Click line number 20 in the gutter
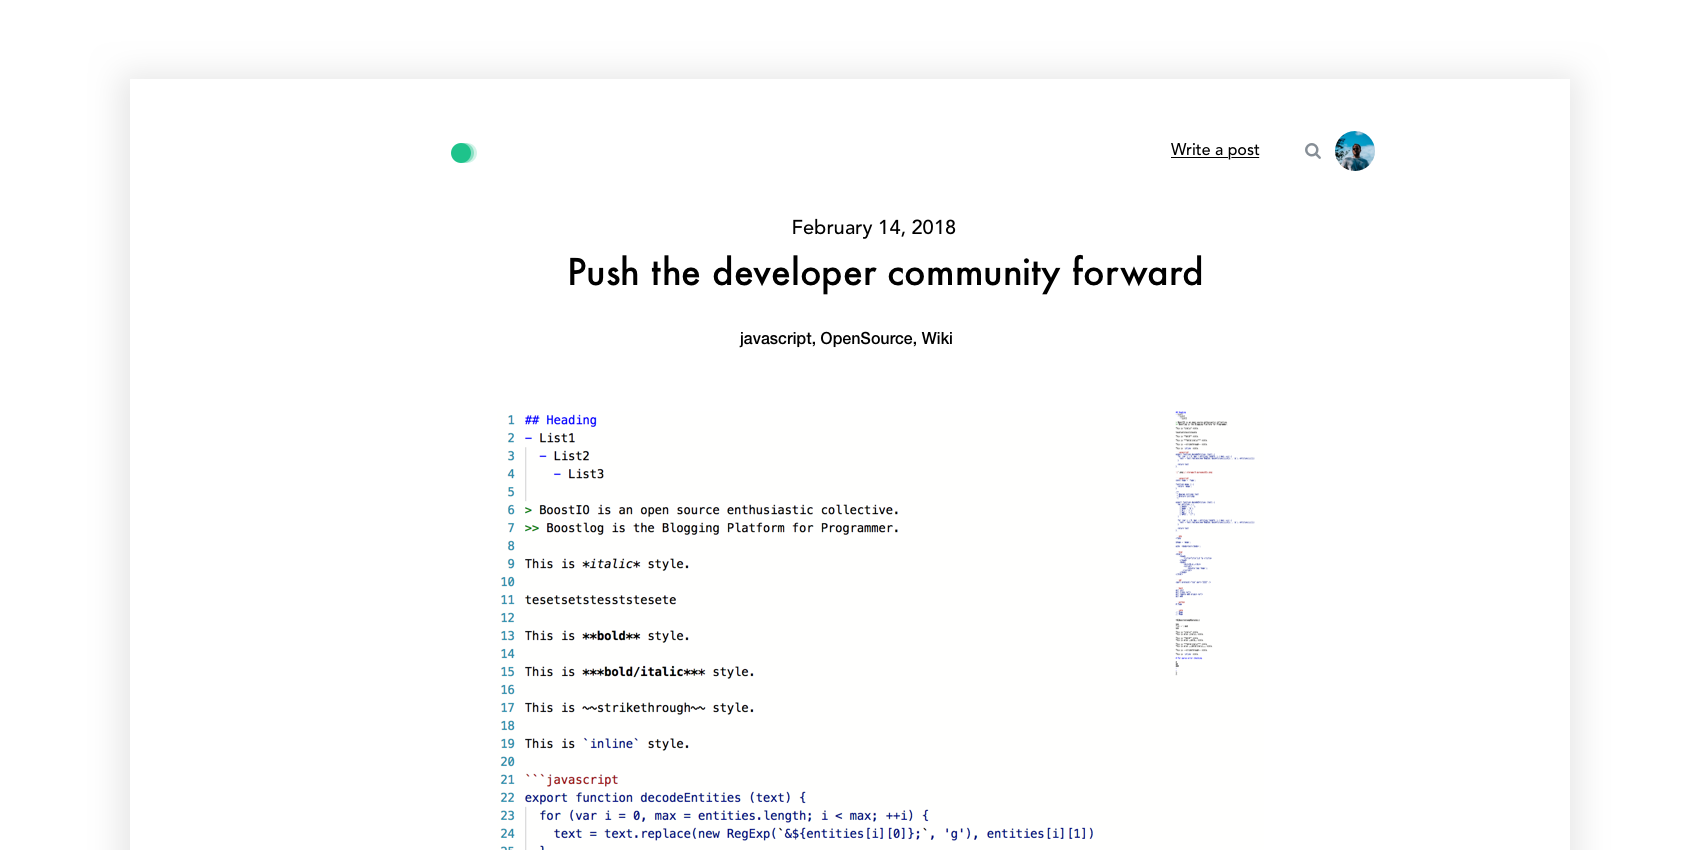This screenshot has height=850, width=1700. tap(507, 762)
